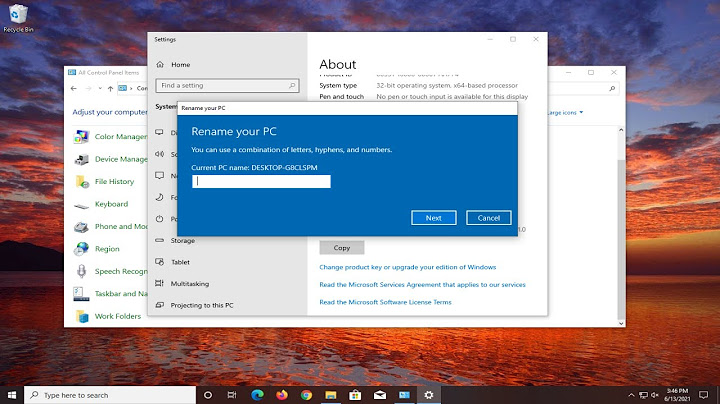Select Projecting to this PC
This screenshot has width=720, height=404.
tap(202, 305)
